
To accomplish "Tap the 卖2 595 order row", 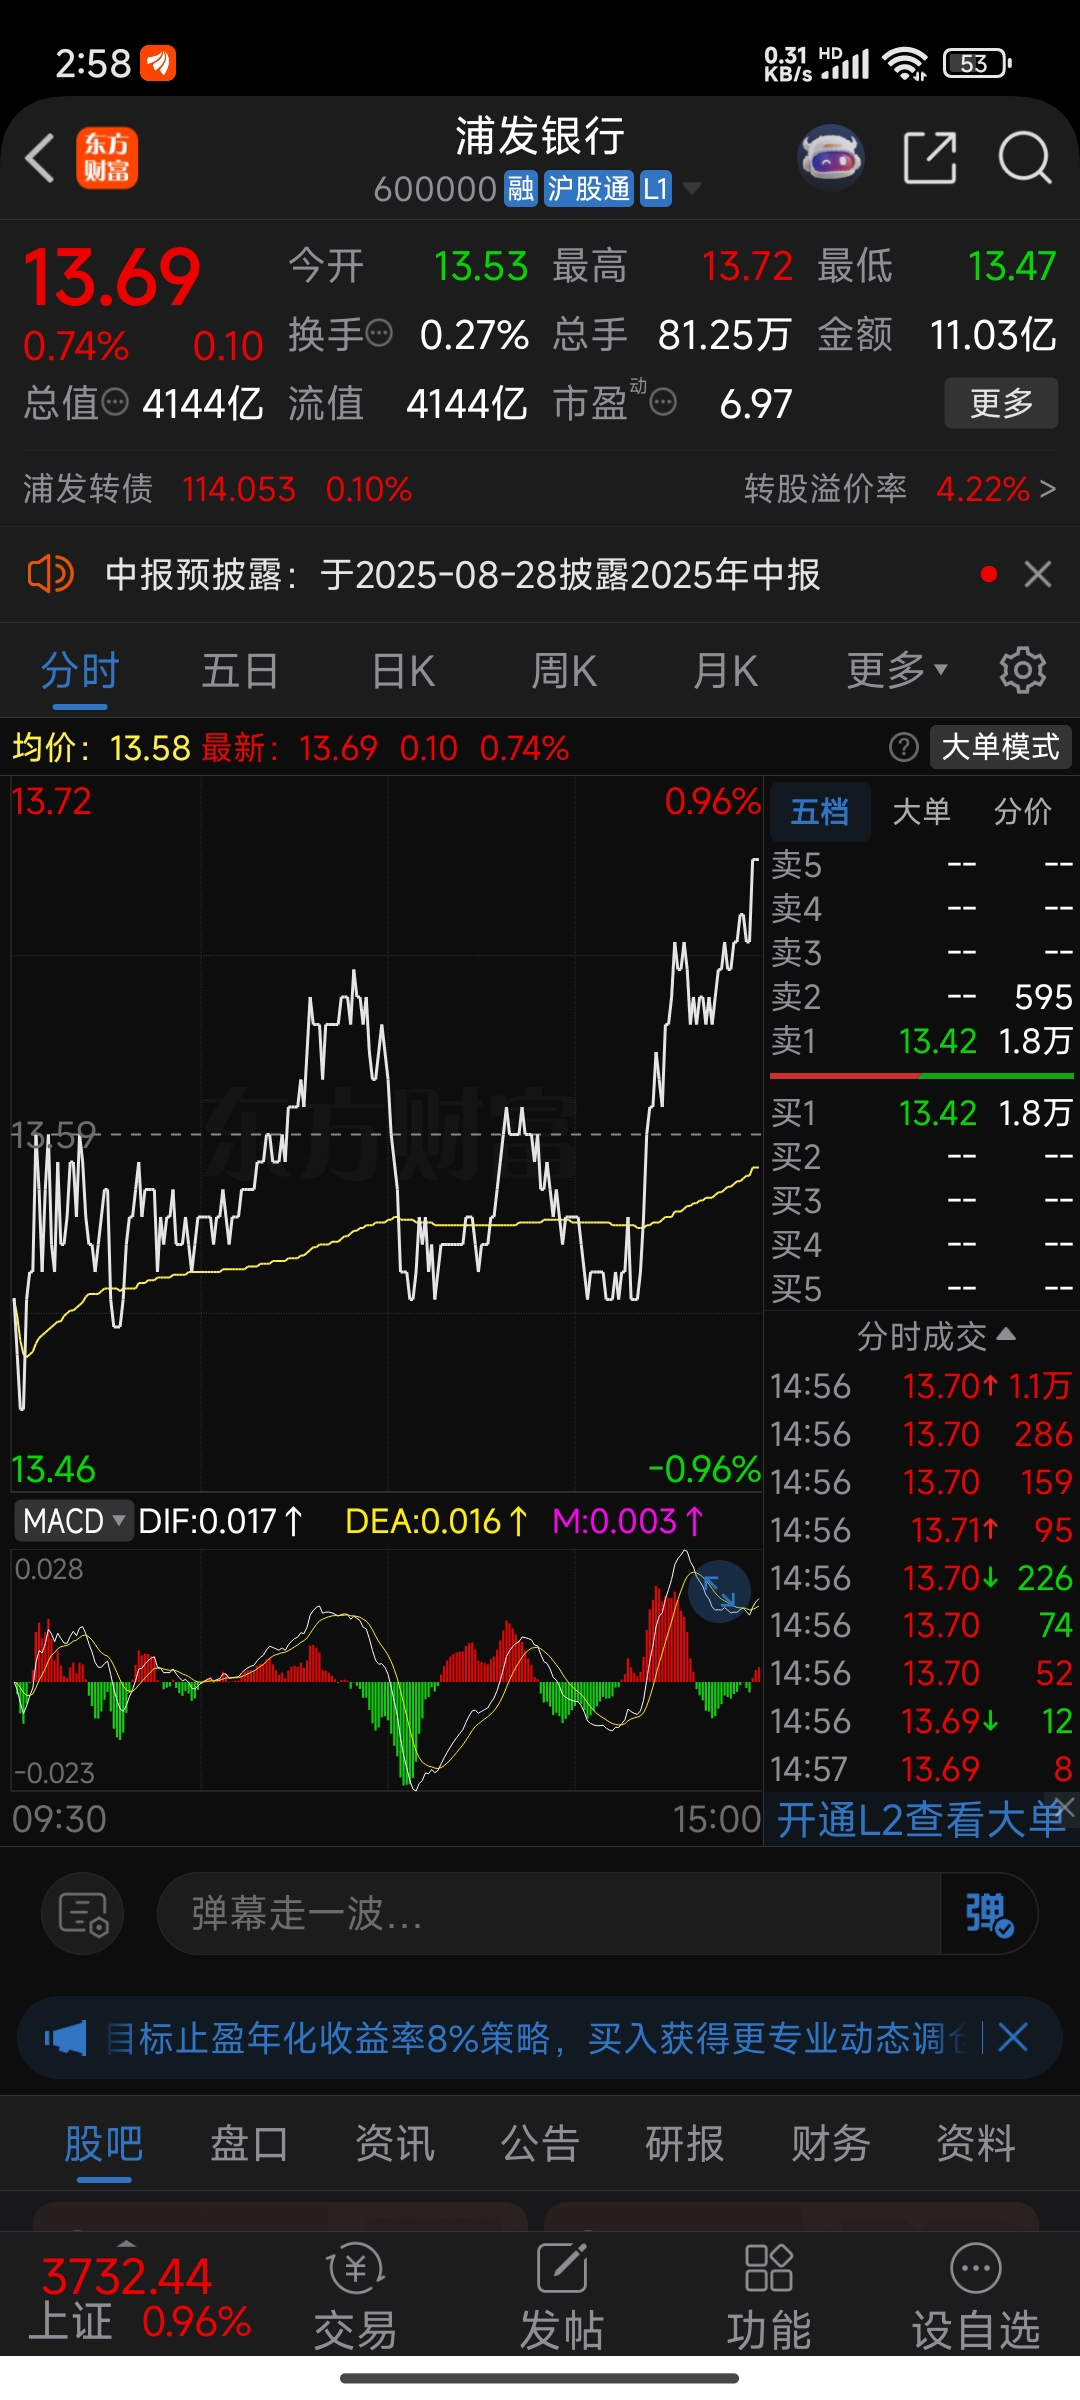I will point(921,997).
